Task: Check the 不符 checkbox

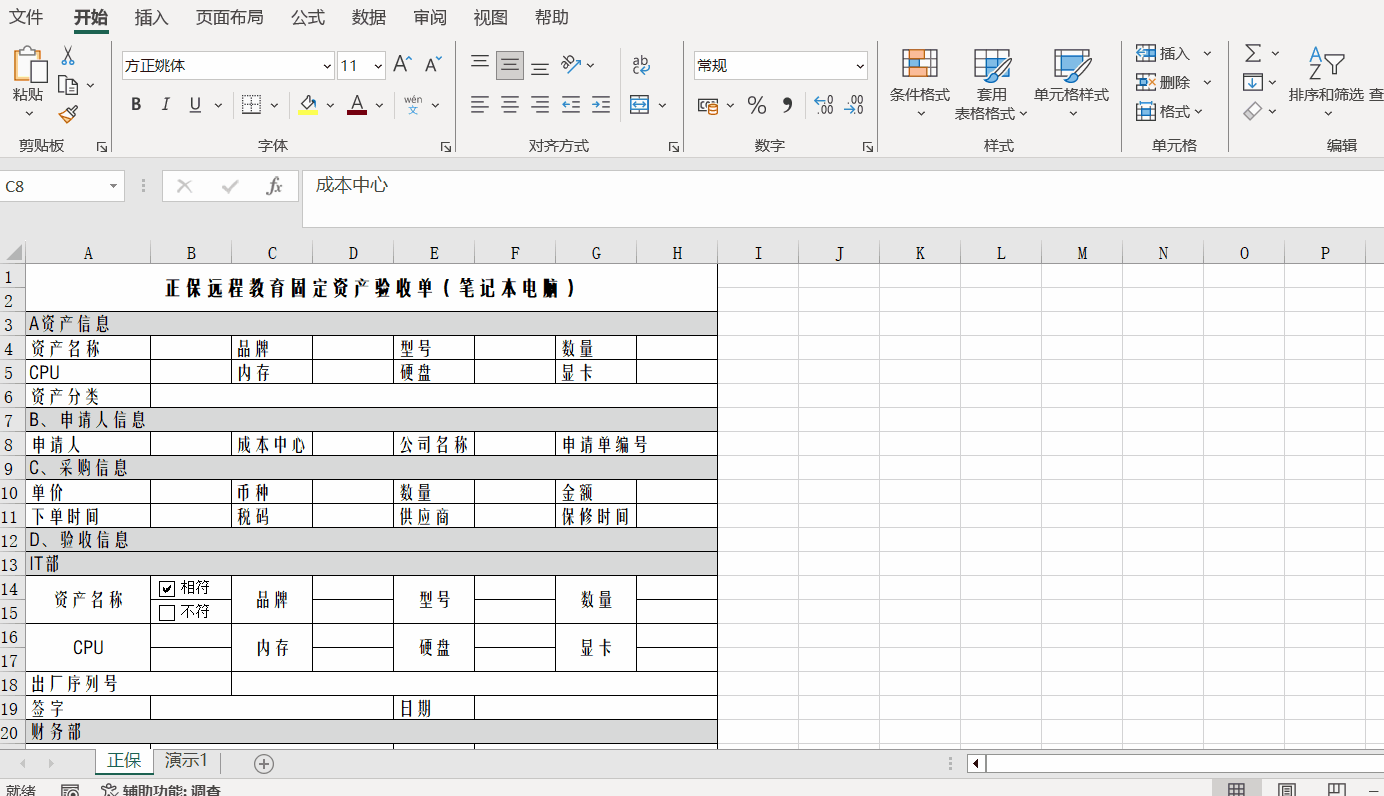Action: tap(167, 612)
